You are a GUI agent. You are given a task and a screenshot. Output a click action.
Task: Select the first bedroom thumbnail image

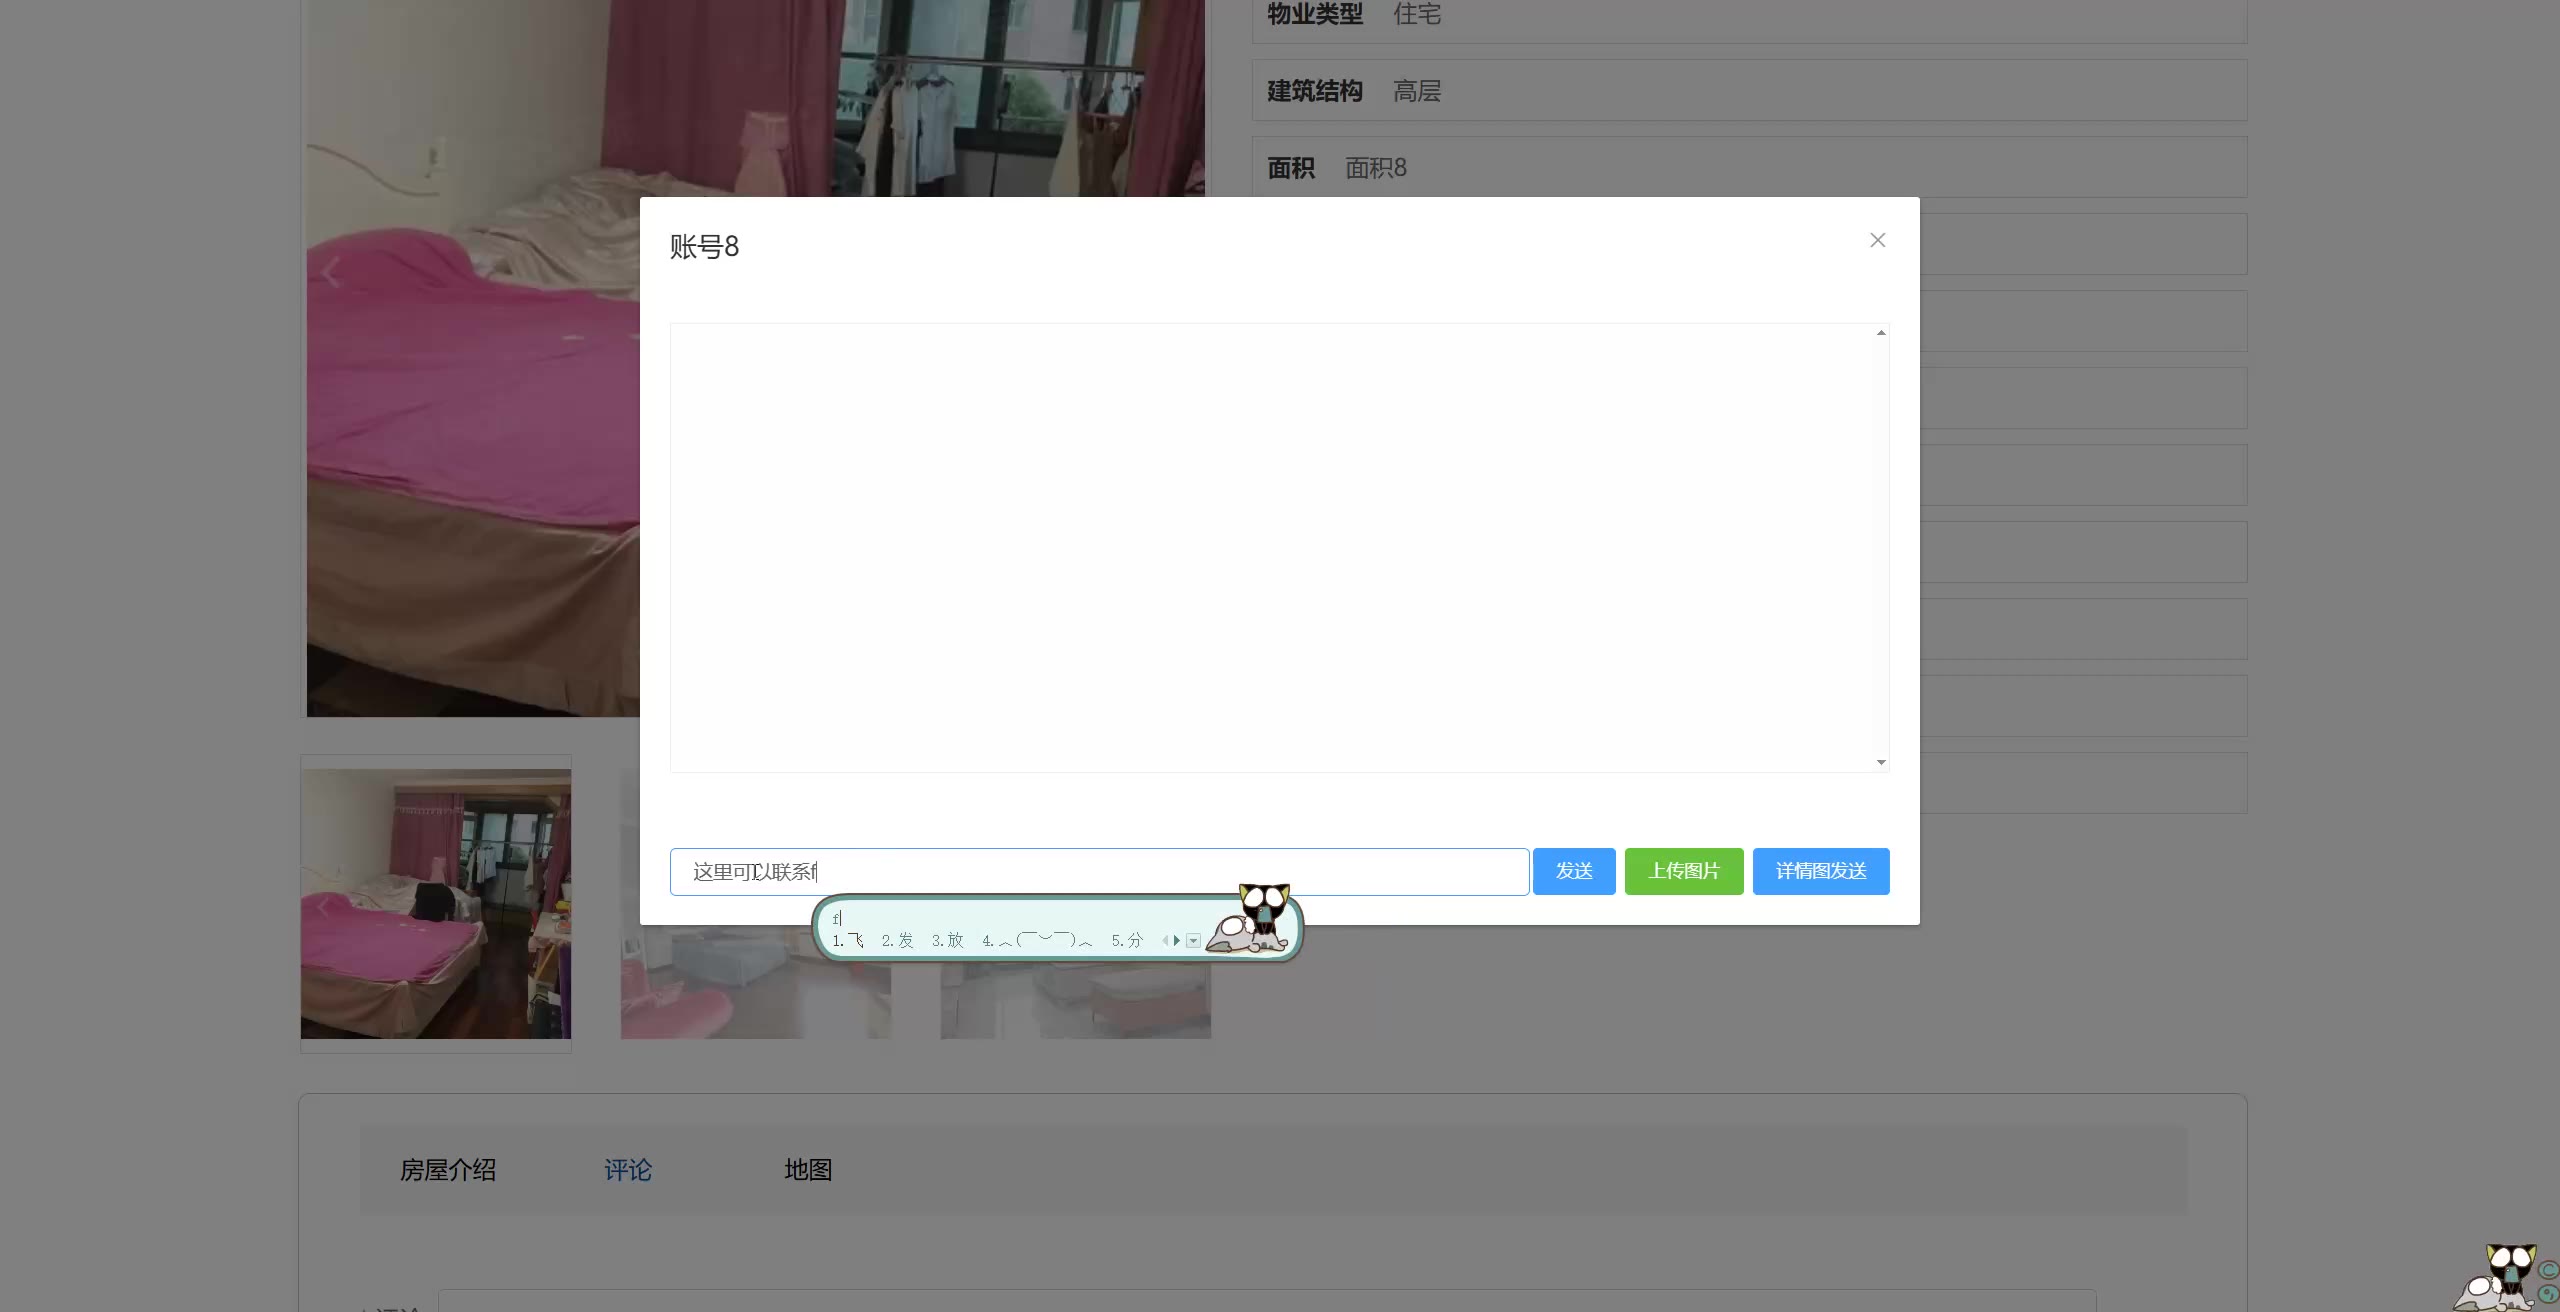pyautogui.click(x=436, y=903)
